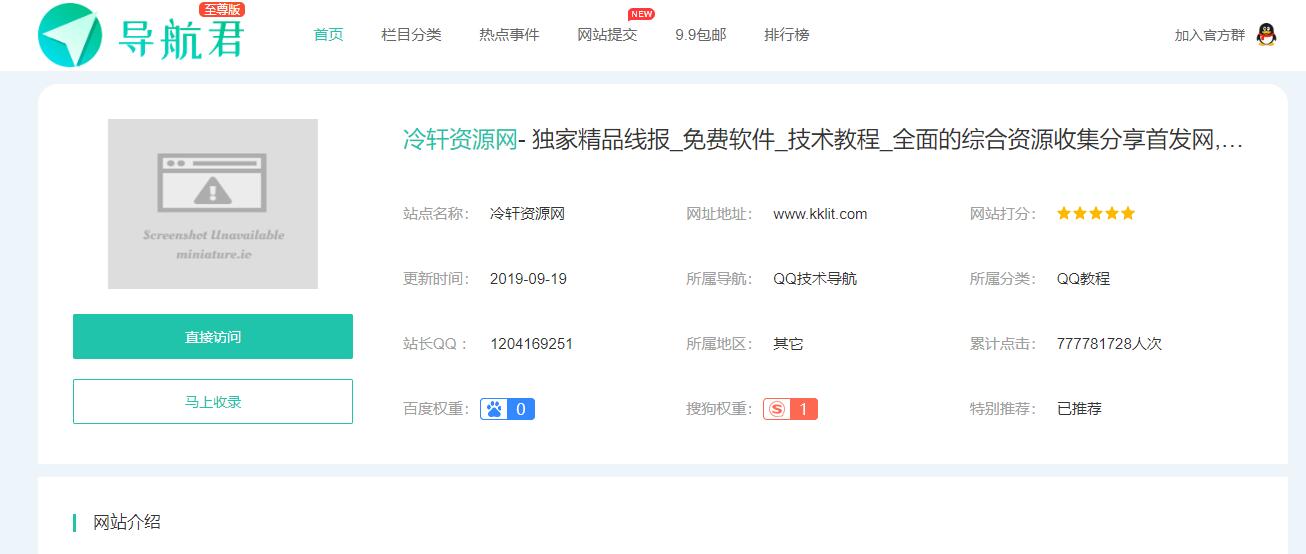Click the 累计点击 label
This screenshot has height=554, width=1306.
point(1003,344)
